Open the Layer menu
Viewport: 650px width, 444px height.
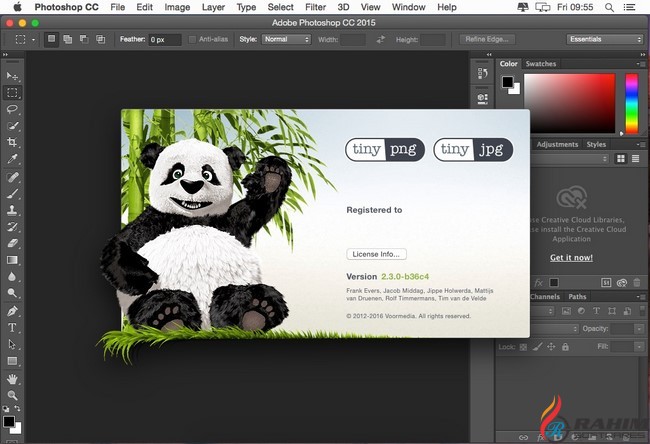coord(213,7)
